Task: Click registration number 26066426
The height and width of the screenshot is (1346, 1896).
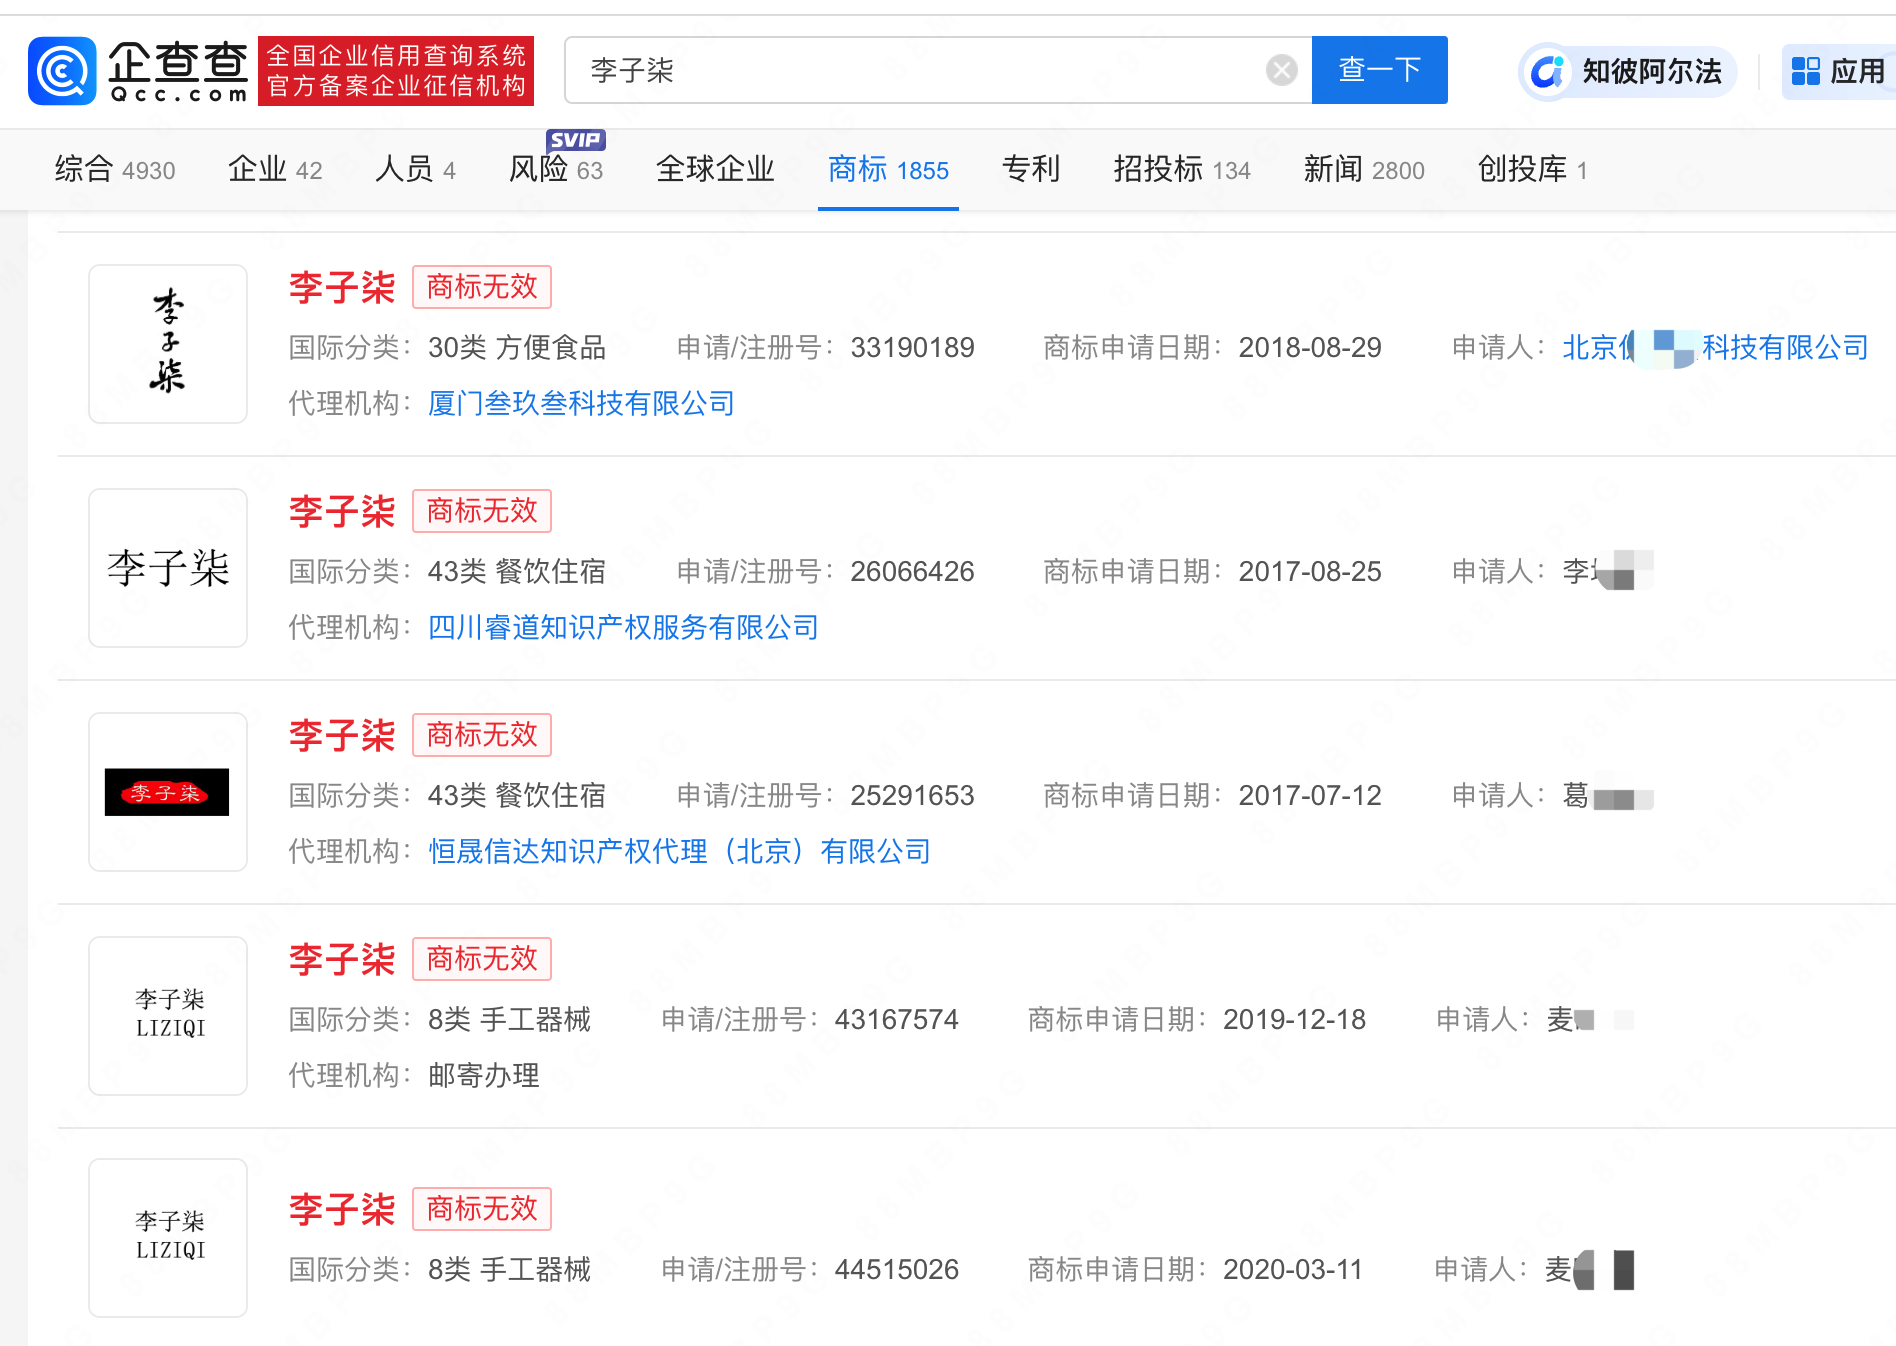Action: point(912,572)
